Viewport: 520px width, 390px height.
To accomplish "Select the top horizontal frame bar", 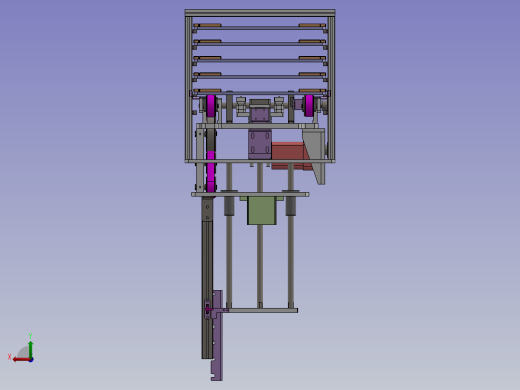I will point(260,13).
